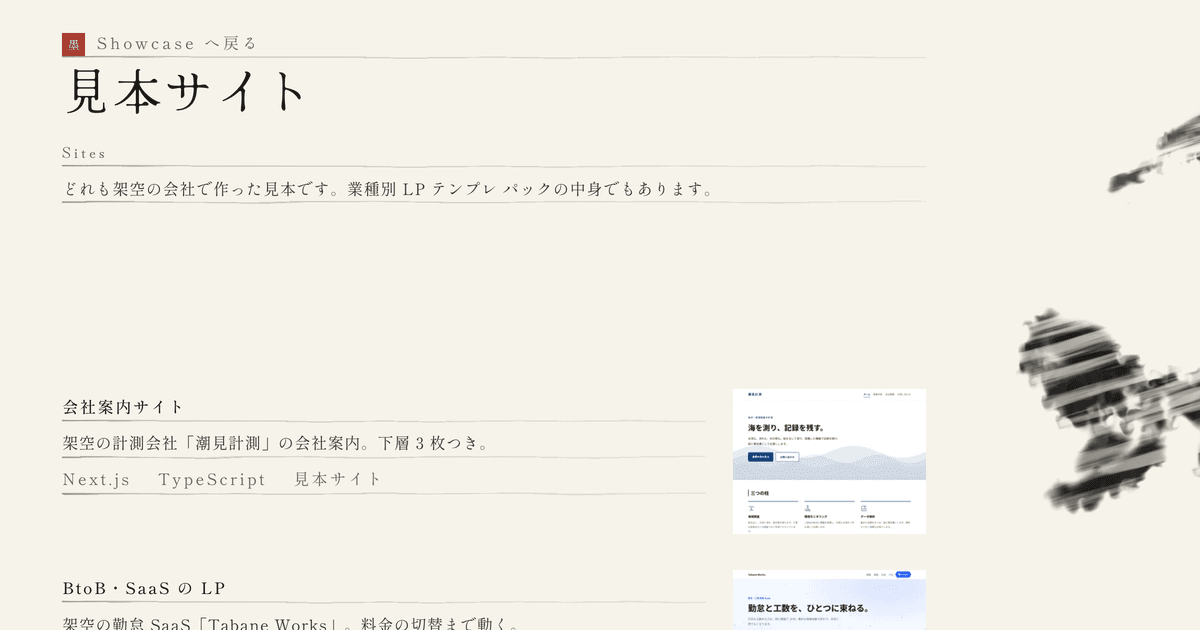Go back via 'Showcase へ戻る' link
The width and height of the screenshot is (1200, 630).
tap(177, 43)
